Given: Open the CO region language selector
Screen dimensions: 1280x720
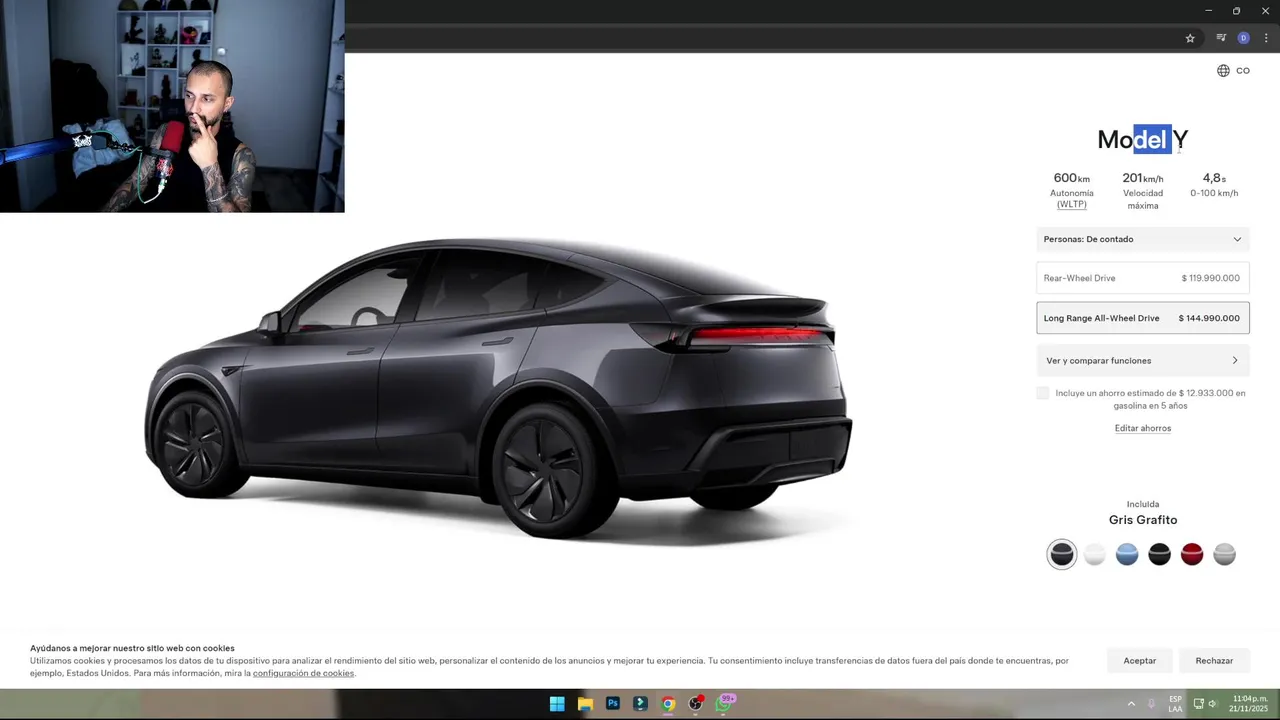Looking at the screenshot, I should pyautogui.click(x=1233, y=71).
